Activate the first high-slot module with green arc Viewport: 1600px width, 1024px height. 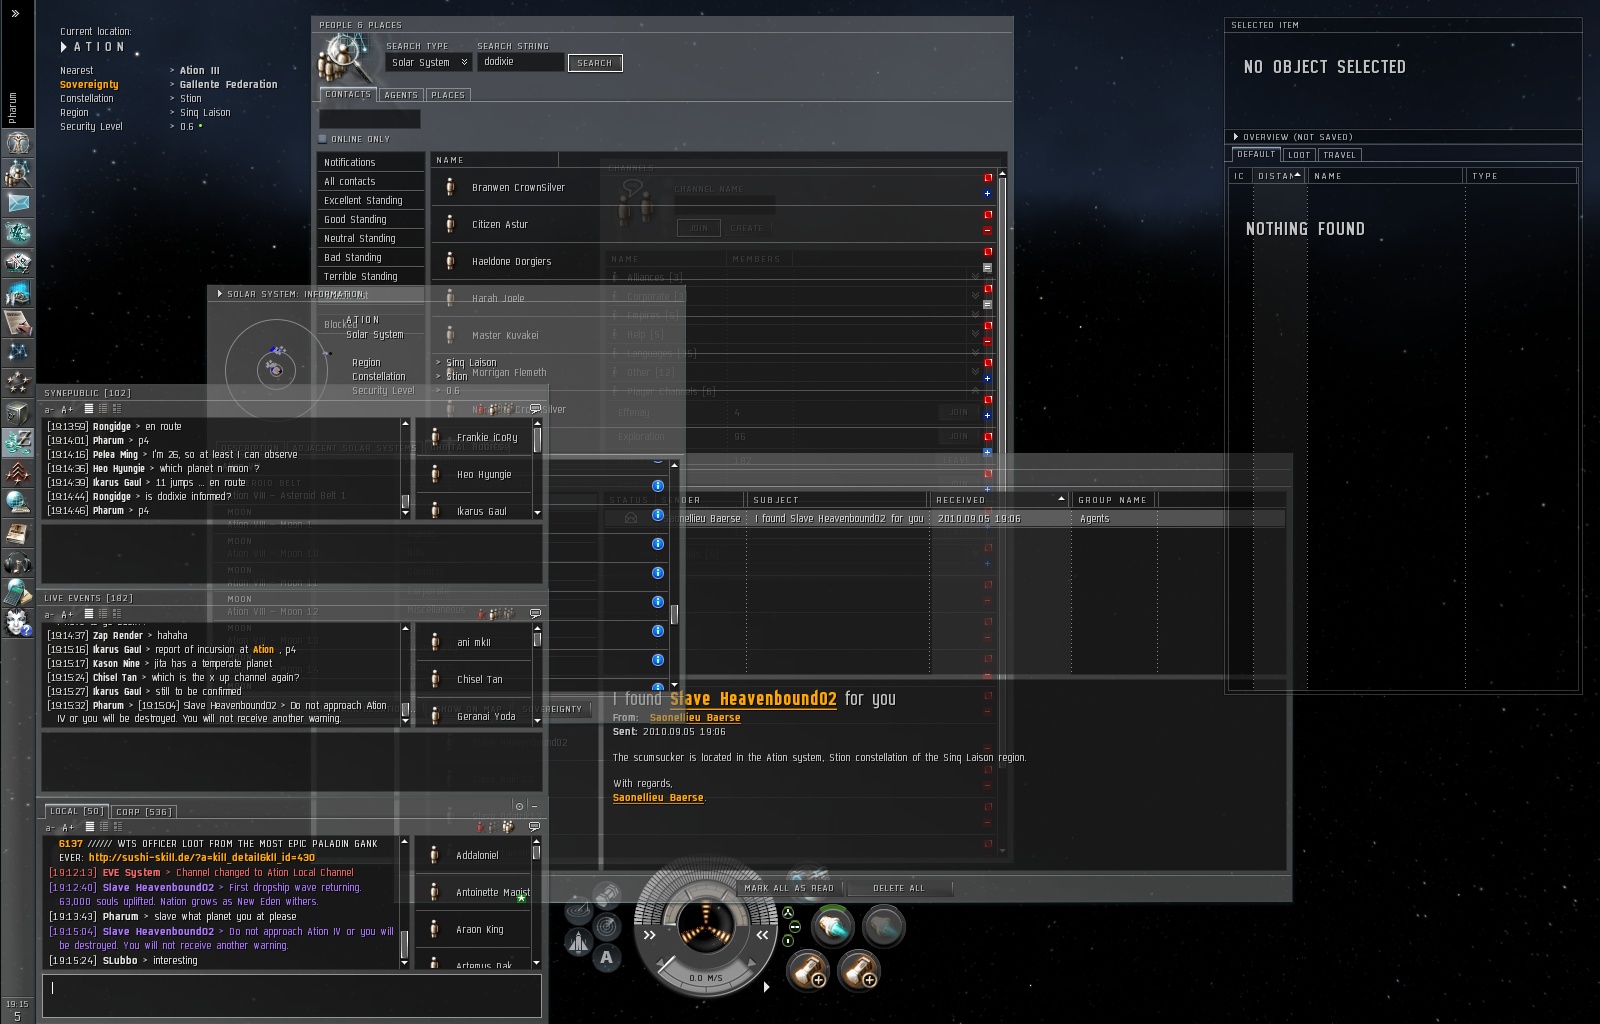point(832,927)
